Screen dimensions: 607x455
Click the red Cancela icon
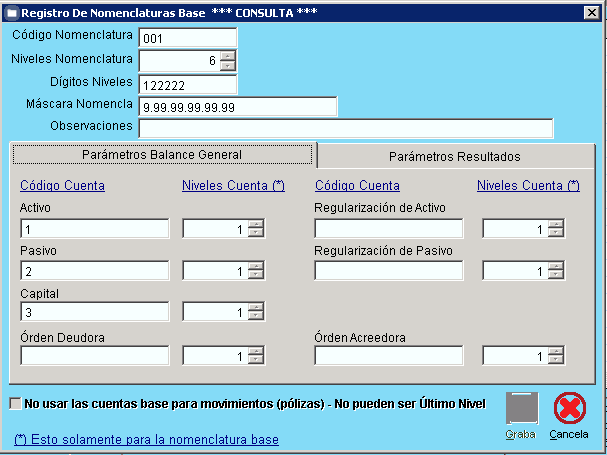coord(569,408)
